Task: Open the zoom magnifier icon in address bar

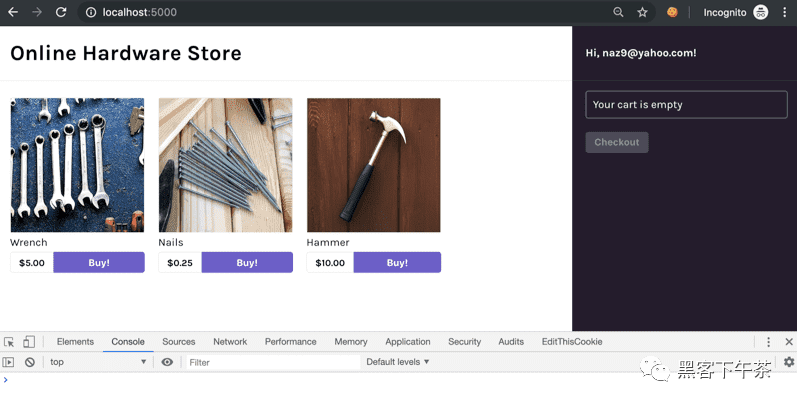Action: 618,12
